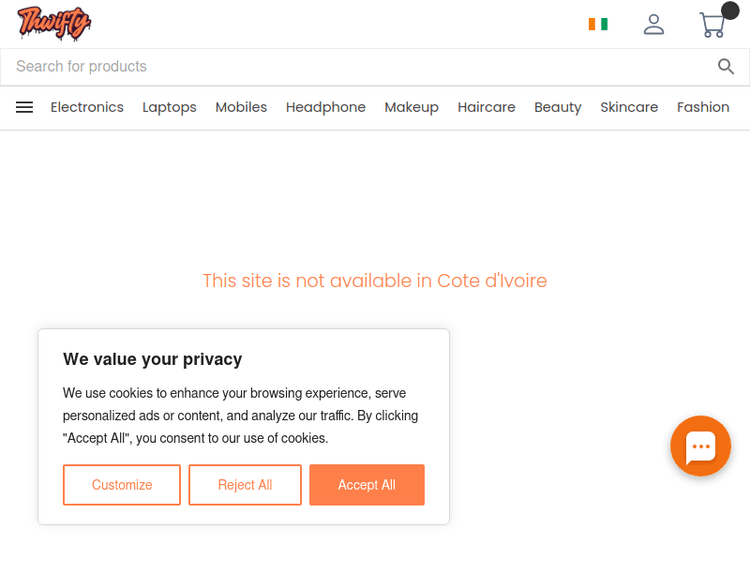Open the Electronics category
Screen dimensions: 750x563
tap(87, 107)
